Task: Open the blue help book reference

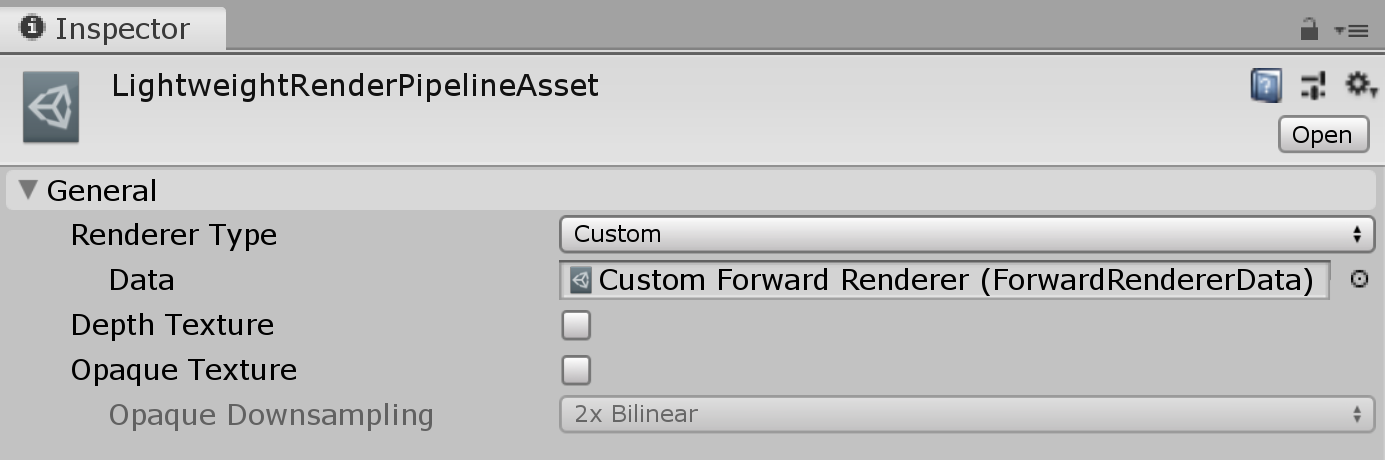Action: (x=1266, y=85)
